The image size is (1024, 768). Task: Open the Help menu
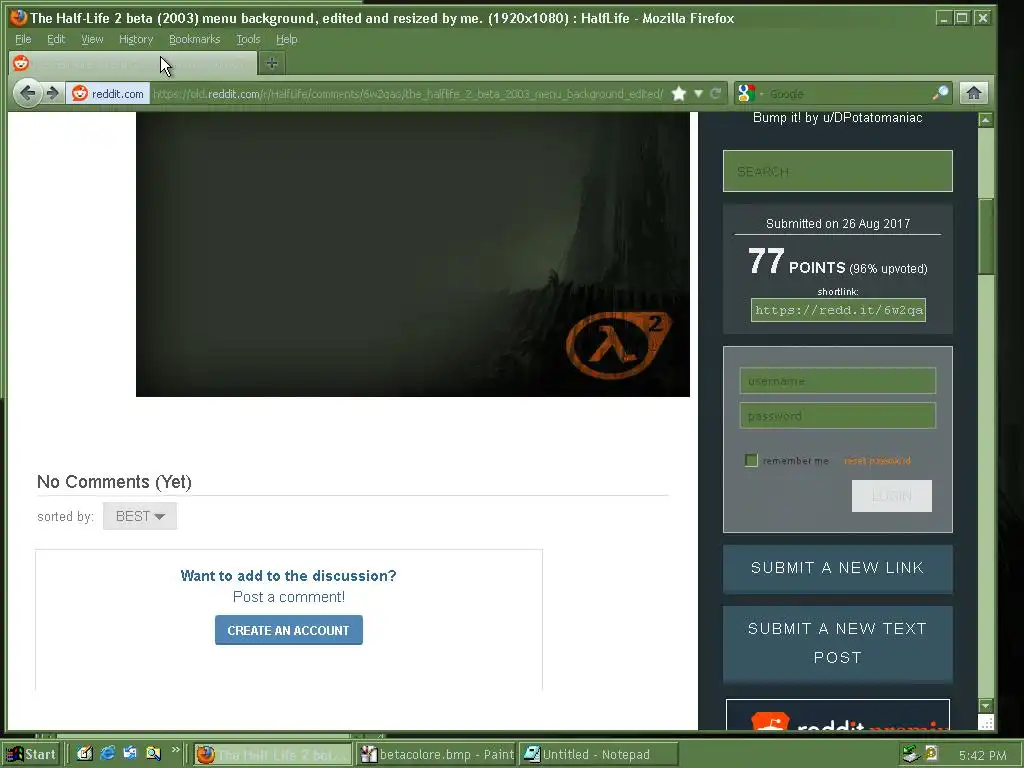tap(287, 39)
